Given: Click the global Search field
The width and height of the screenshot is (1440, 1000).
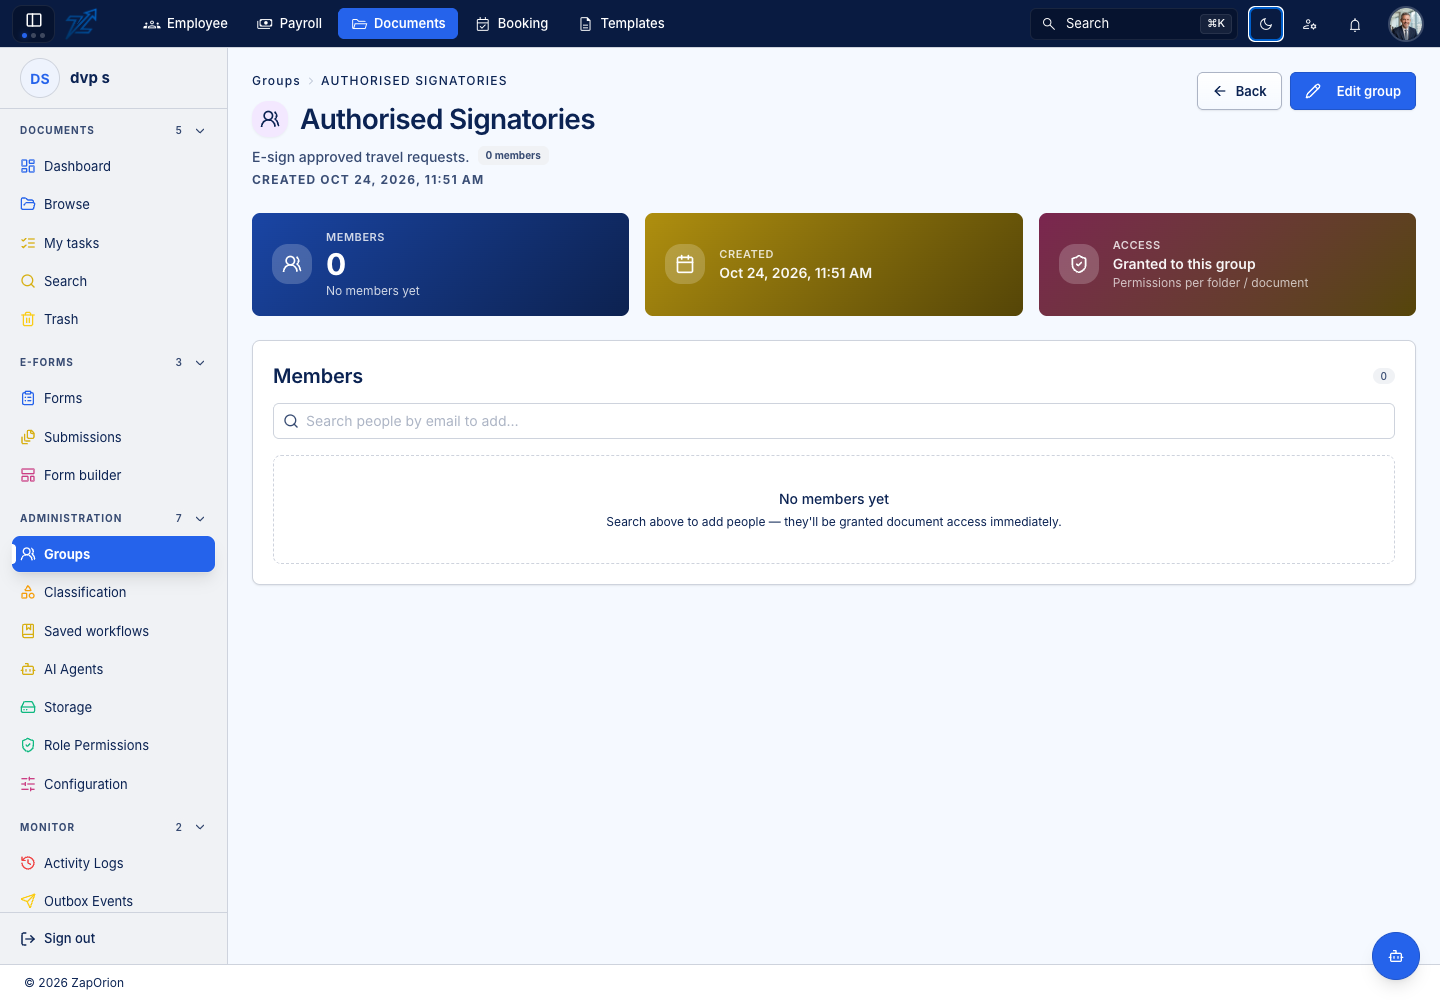Looking at the screenshot, I should (1134, 24).
